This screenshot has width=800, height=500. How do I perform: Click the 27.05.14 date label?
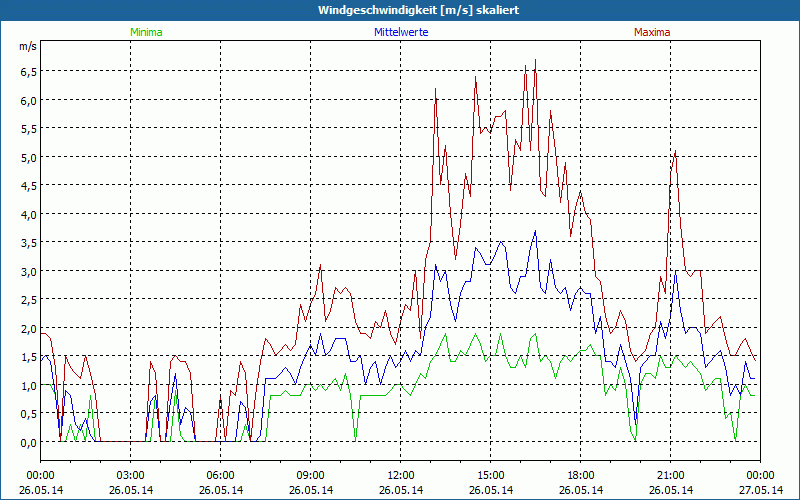(761, 490)
